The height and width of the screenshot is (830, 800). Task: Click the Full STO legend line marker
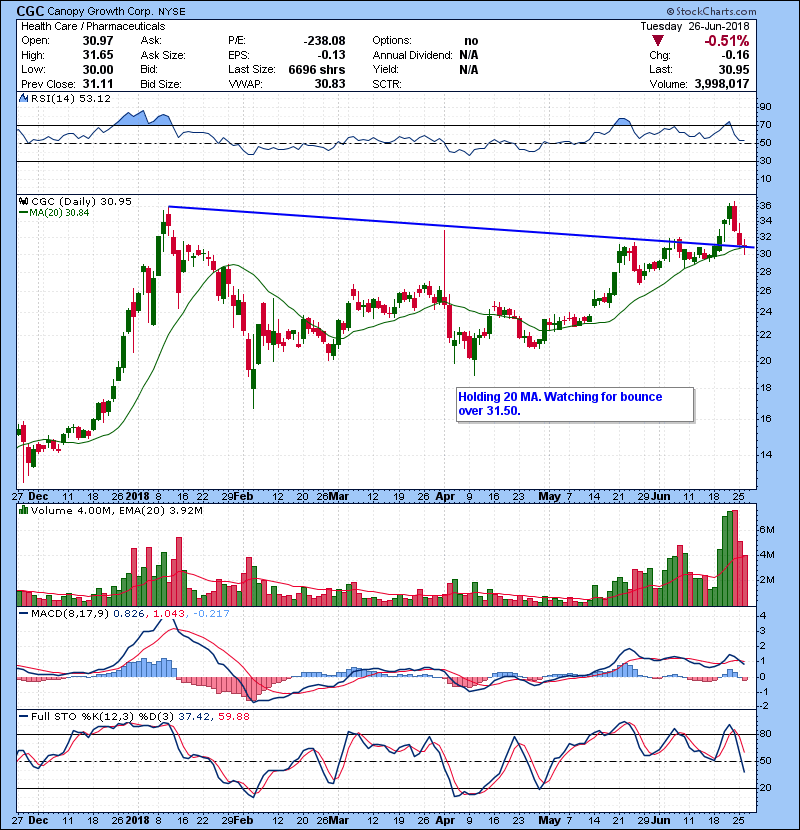click(23, 716)
